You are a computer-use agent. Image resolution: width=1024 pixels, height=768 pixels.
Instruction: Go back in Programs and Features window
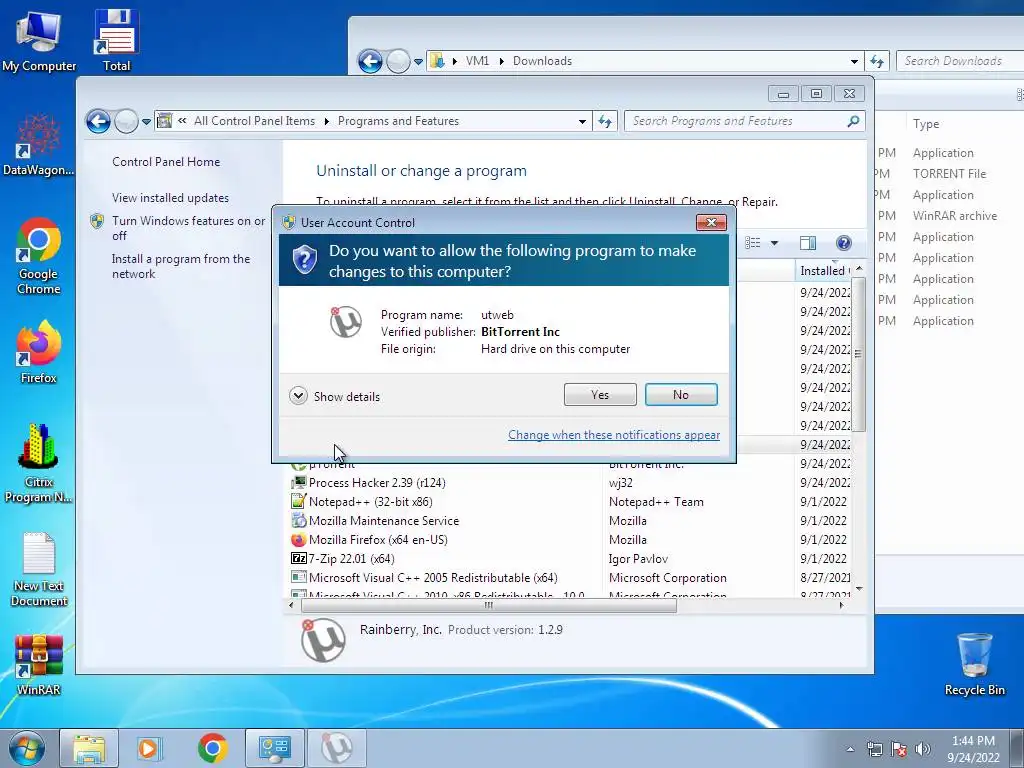(x=99, y=121)
